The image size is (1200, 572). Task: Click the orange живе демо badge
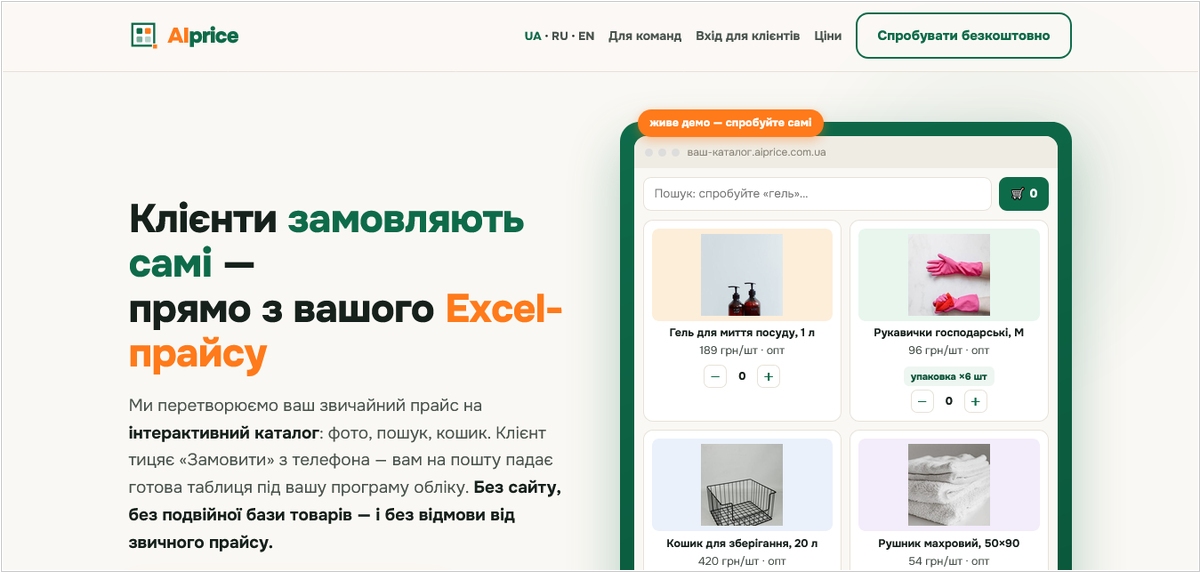tap(731, 123)
